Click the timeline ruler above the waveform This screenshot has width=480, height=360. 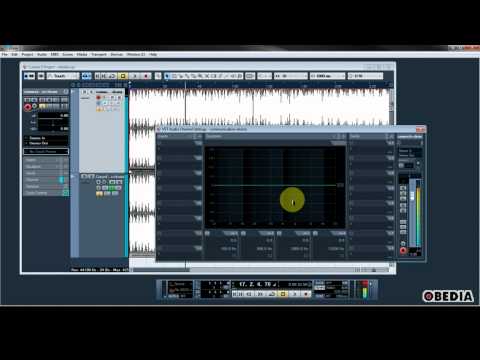point(260,86)
